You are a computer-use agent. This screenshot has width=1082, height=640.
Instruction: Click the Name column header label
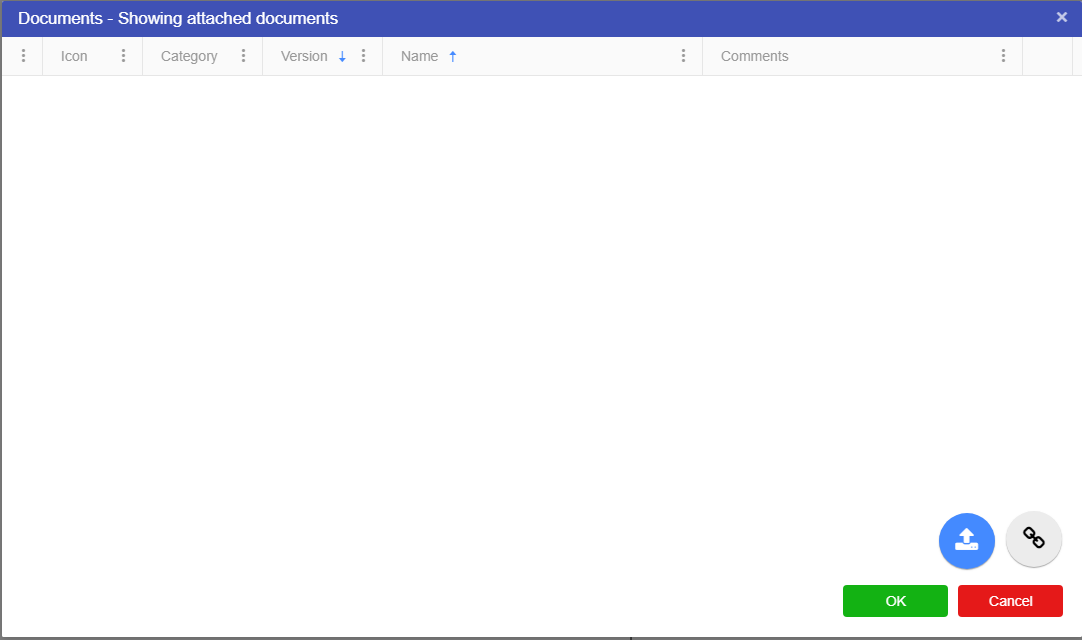[419, 56]
